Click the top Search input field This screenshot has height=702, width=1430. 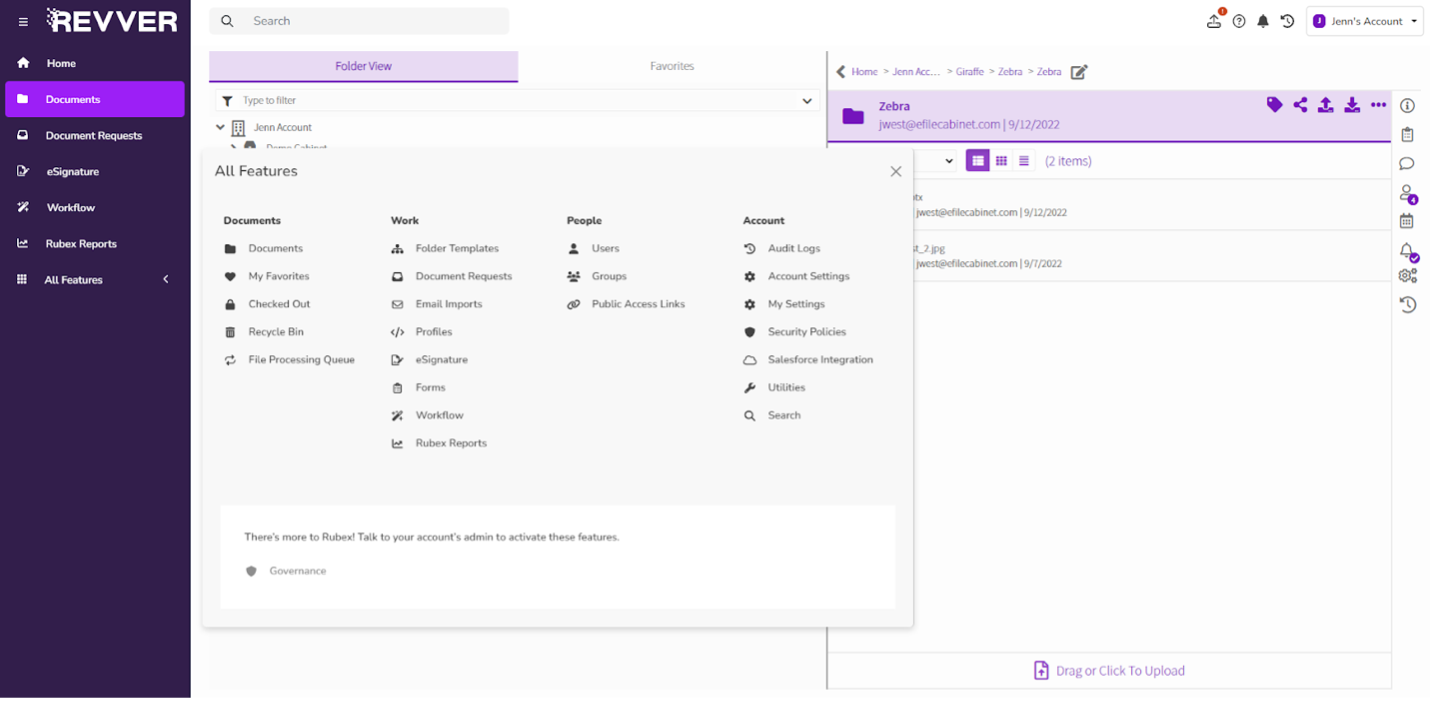tap(359, 21)
